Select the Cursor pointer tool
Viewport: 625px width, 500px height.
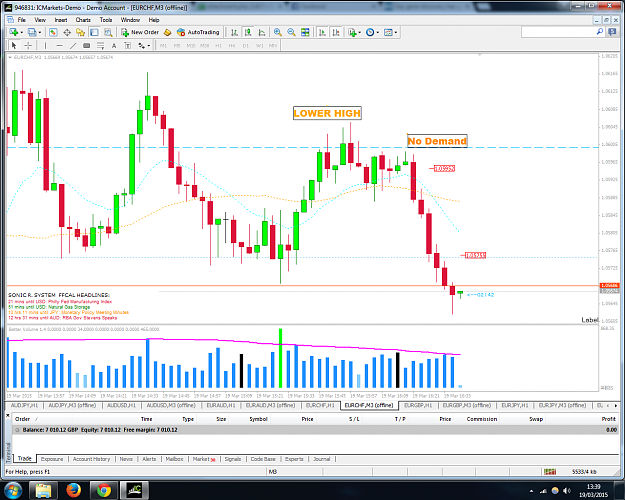tap(14, 45)
